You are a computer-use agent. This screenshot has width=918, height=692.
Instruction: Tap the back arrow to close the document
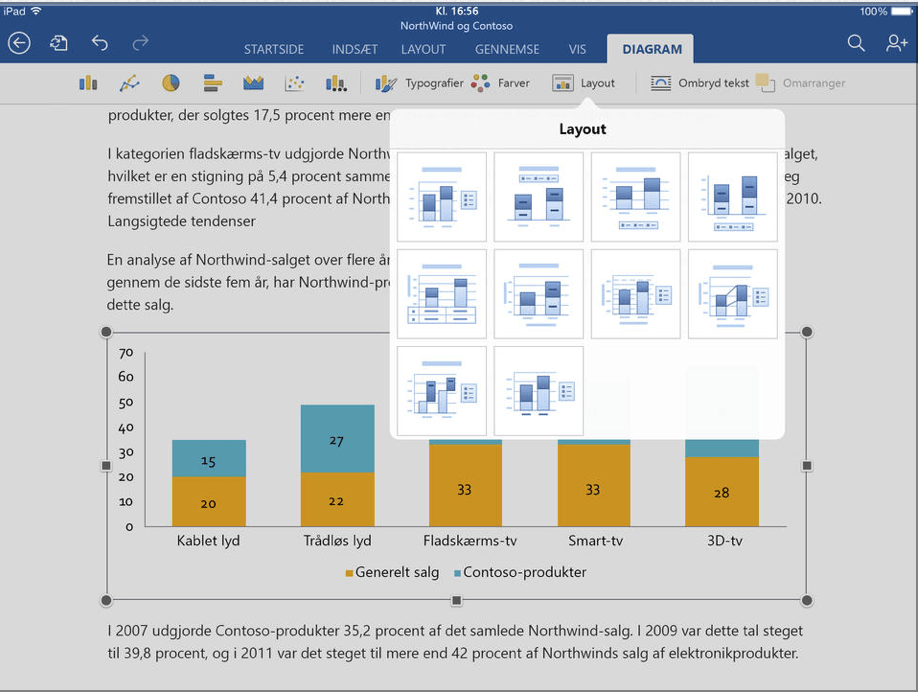19,43
